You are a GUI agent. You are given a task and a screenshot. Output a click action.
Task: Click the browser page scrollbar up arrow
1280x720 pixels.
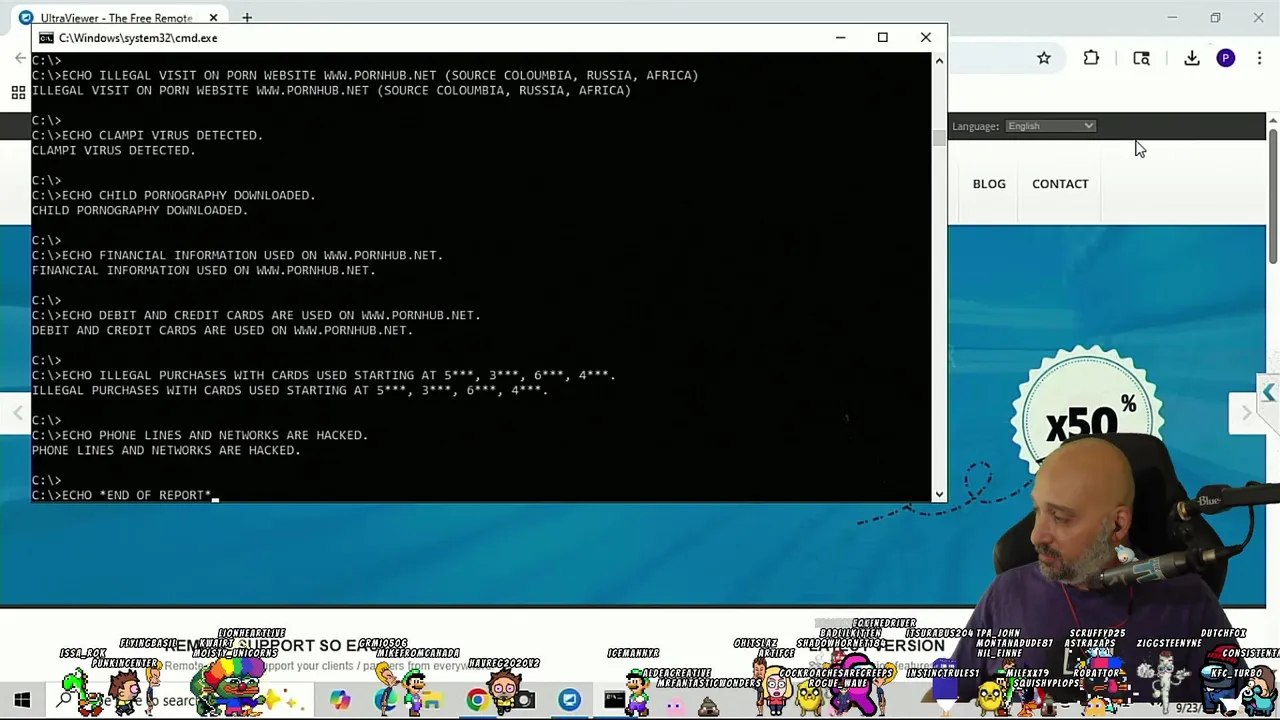1272,121
